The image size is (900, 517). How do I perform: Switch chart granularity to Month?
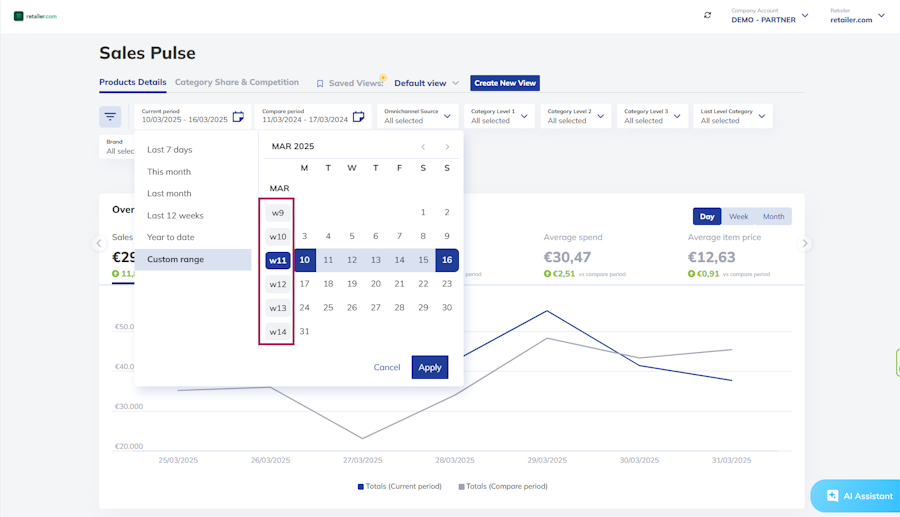coord(773,216)
